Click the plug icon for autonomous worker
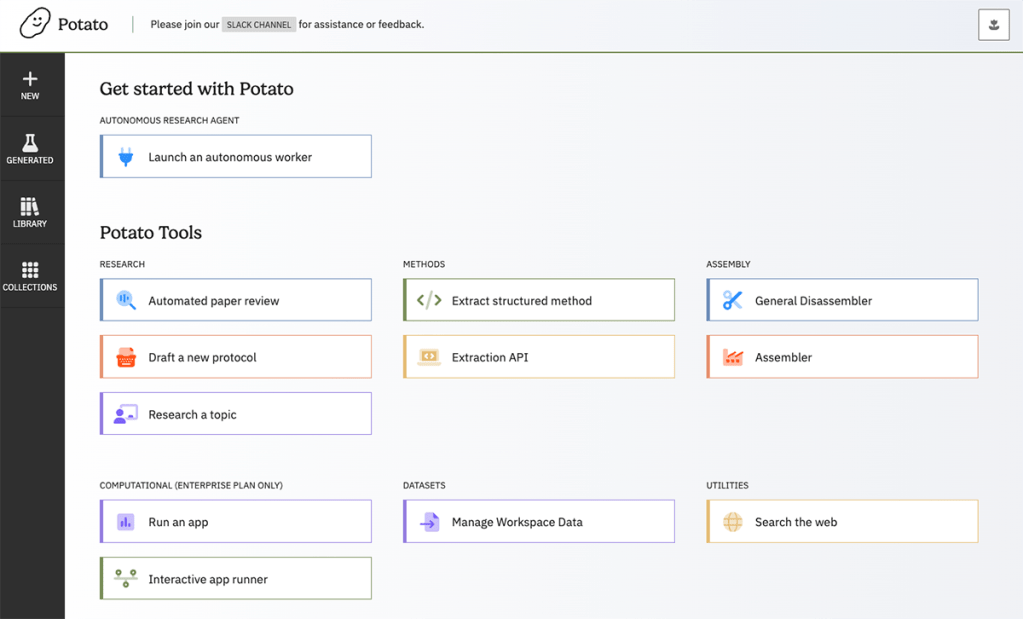 pyautogui.click(x=126, y=157)
